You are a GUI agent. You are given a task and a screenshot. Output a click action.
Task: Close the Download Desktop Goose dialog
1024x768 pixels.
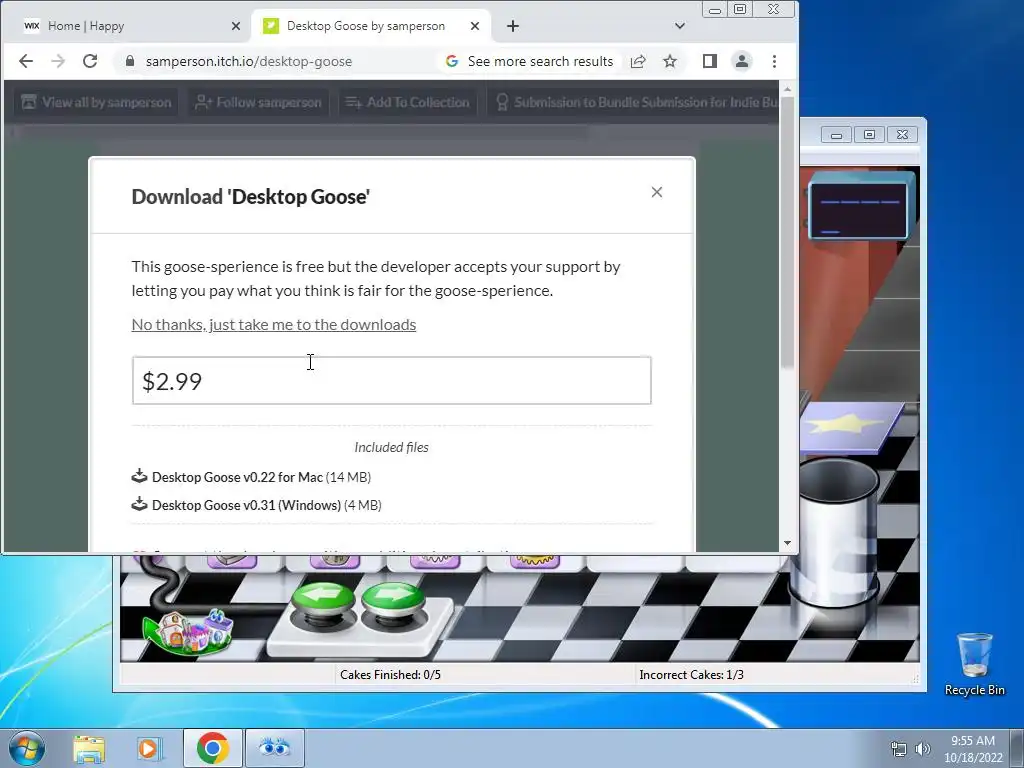click(657, 192)
